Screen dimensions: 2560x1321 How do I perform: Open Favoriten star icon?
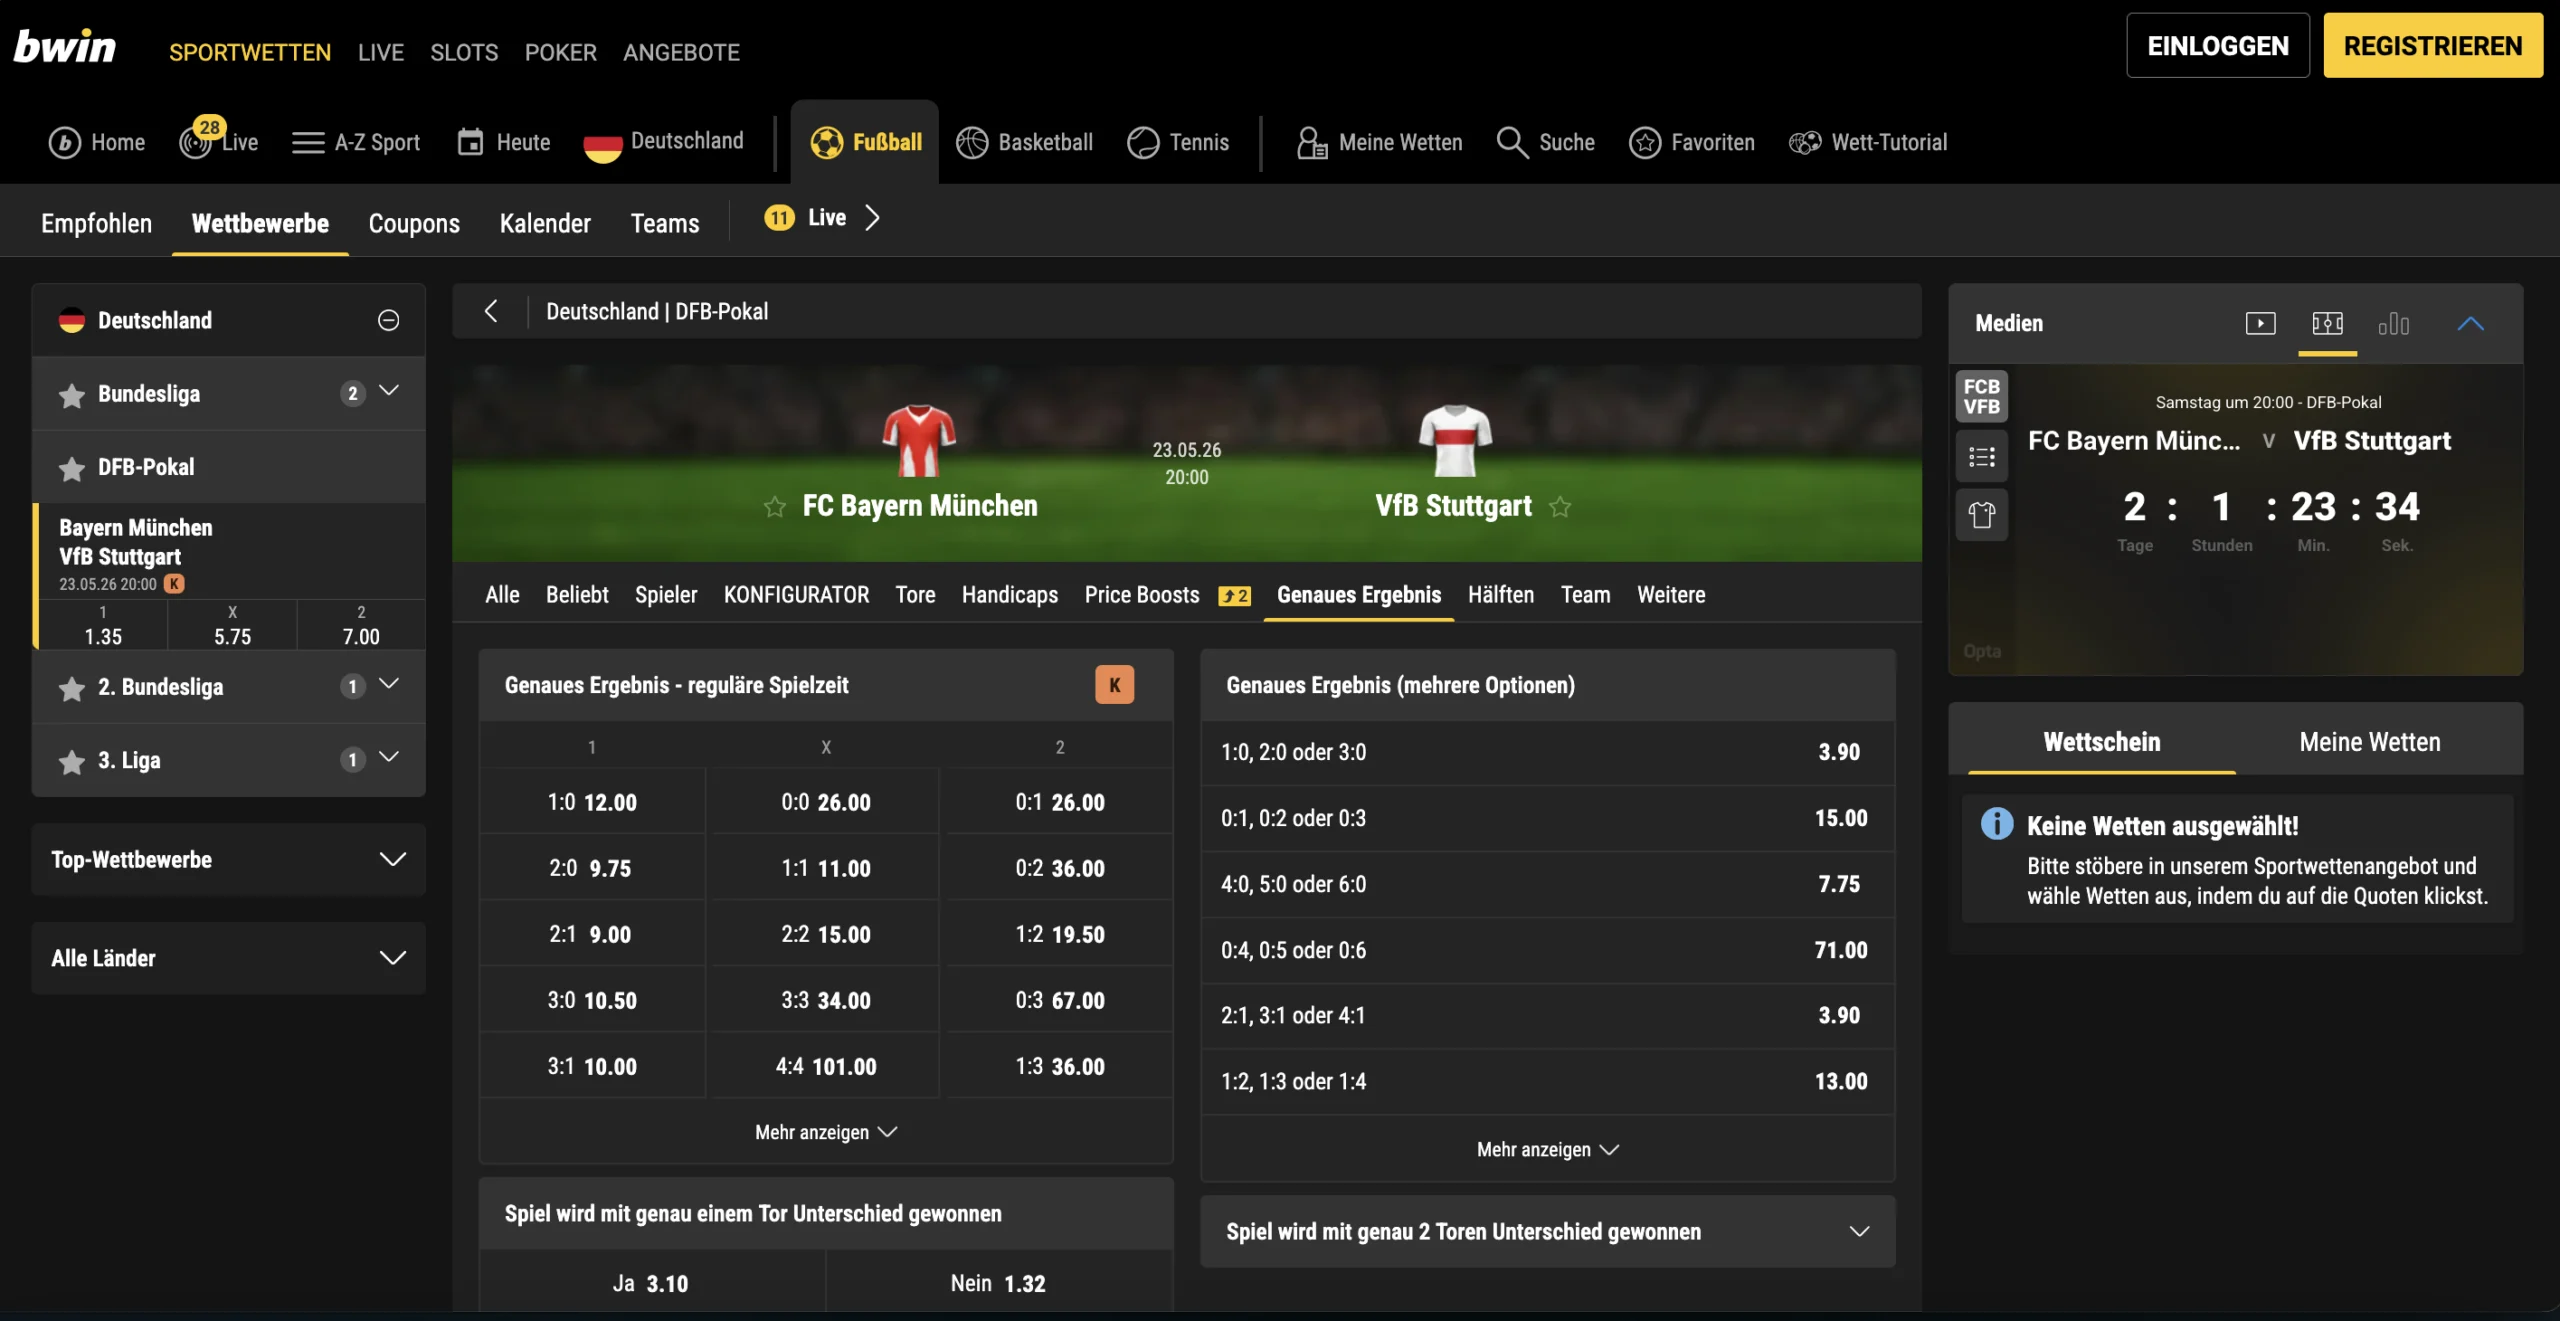click(x=1645, y=143)
